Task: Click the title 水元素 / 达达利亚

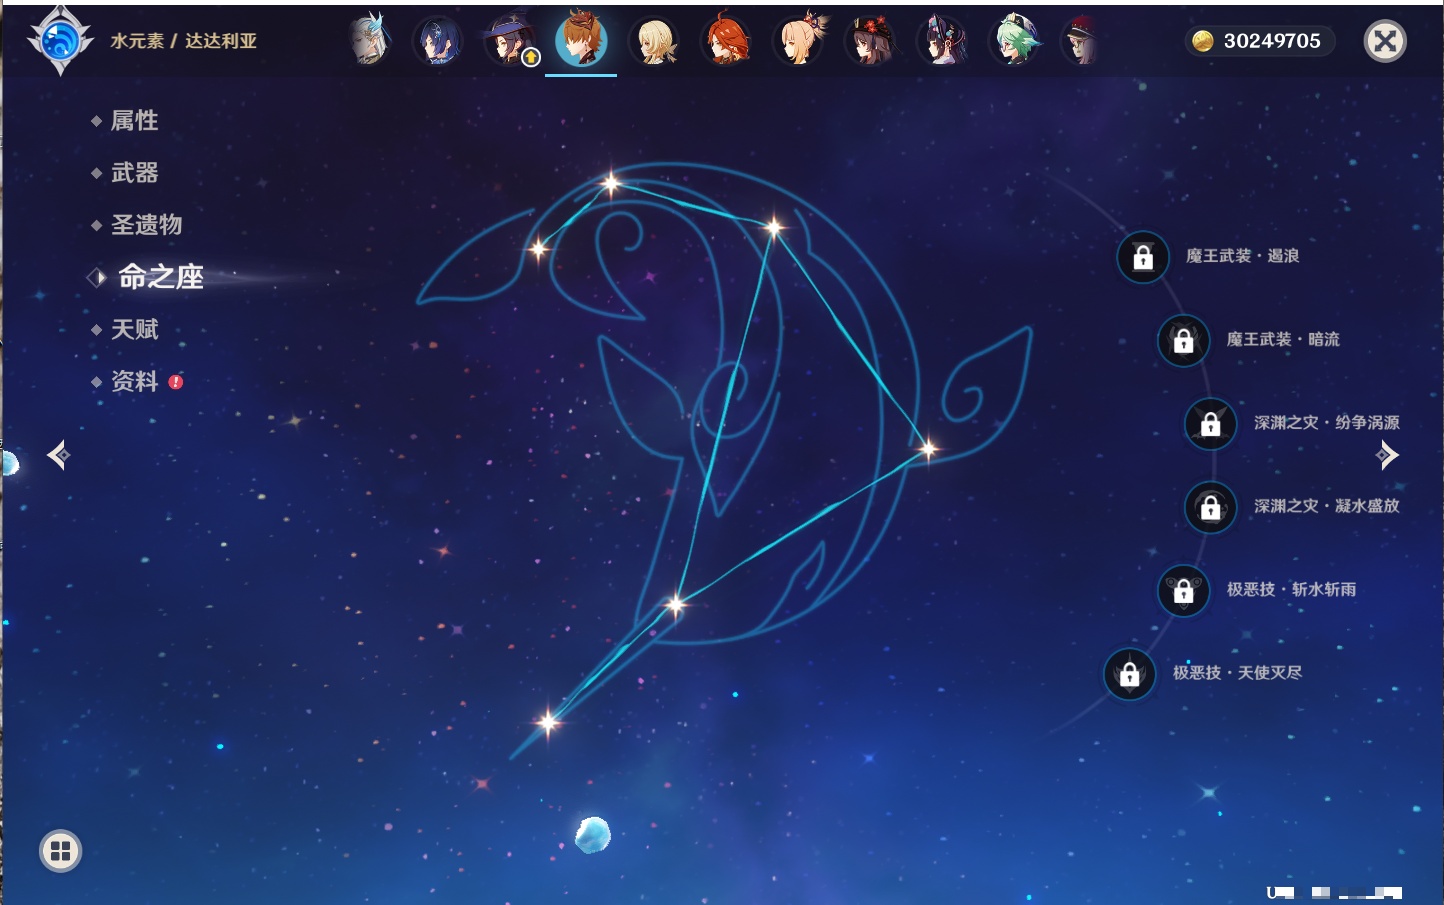Action: [184, 41]
